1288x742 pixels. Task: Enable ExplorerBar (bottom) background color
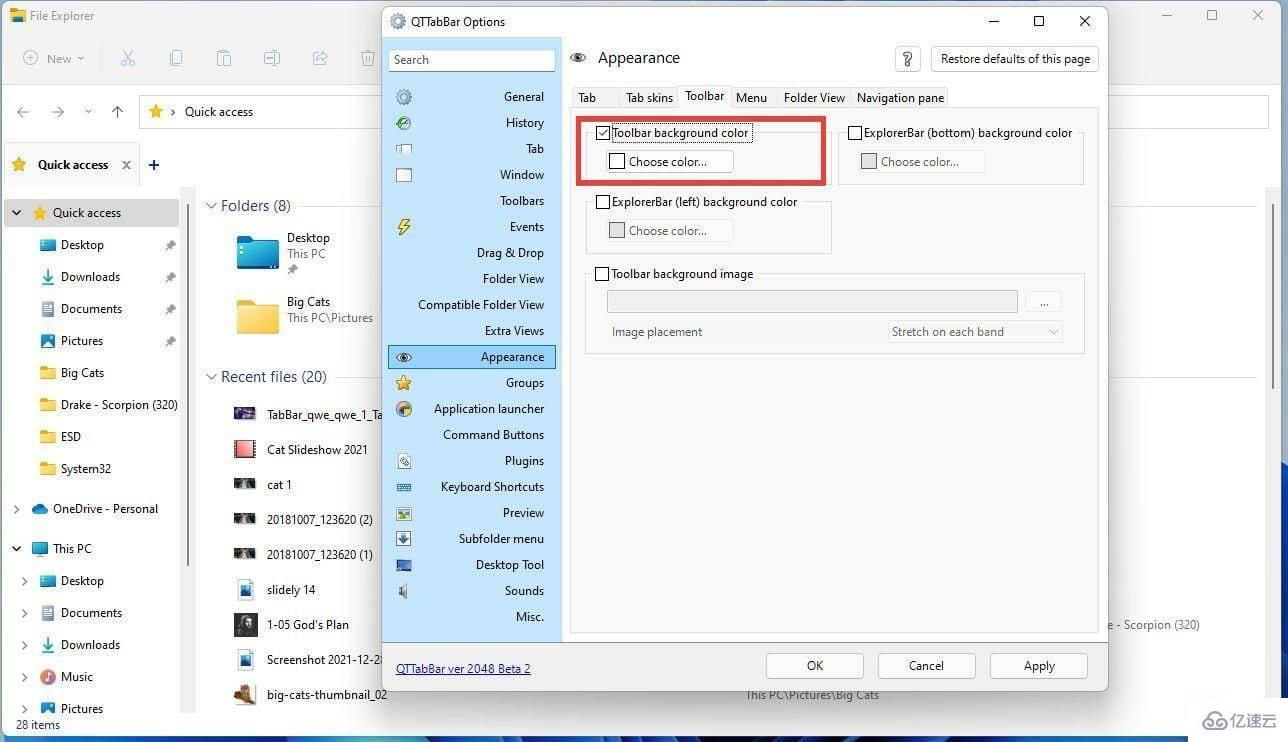(x=855, y=133)
